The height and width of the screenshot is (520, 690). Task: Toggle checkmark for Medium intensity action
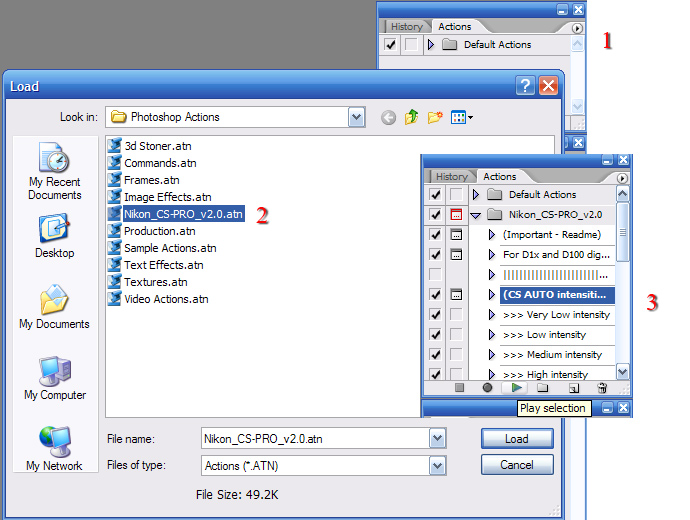point(435,354)
